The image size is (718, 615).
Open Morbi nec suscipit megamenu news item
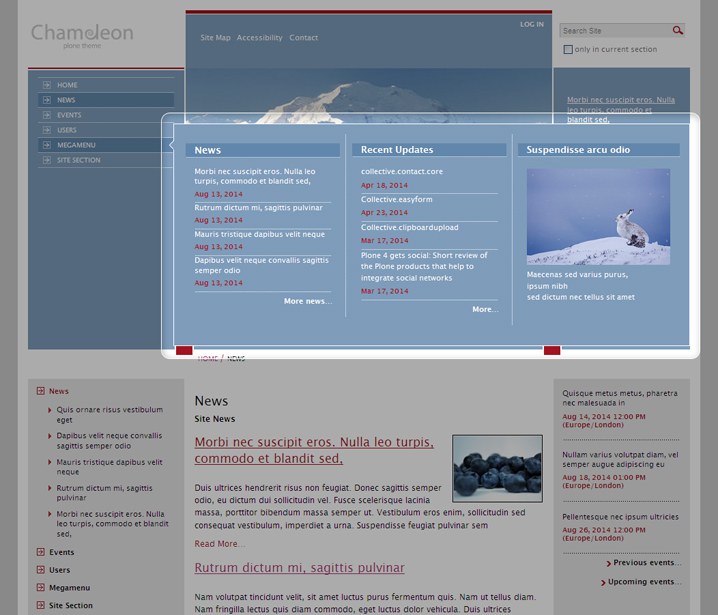click(x=255, y=176)
